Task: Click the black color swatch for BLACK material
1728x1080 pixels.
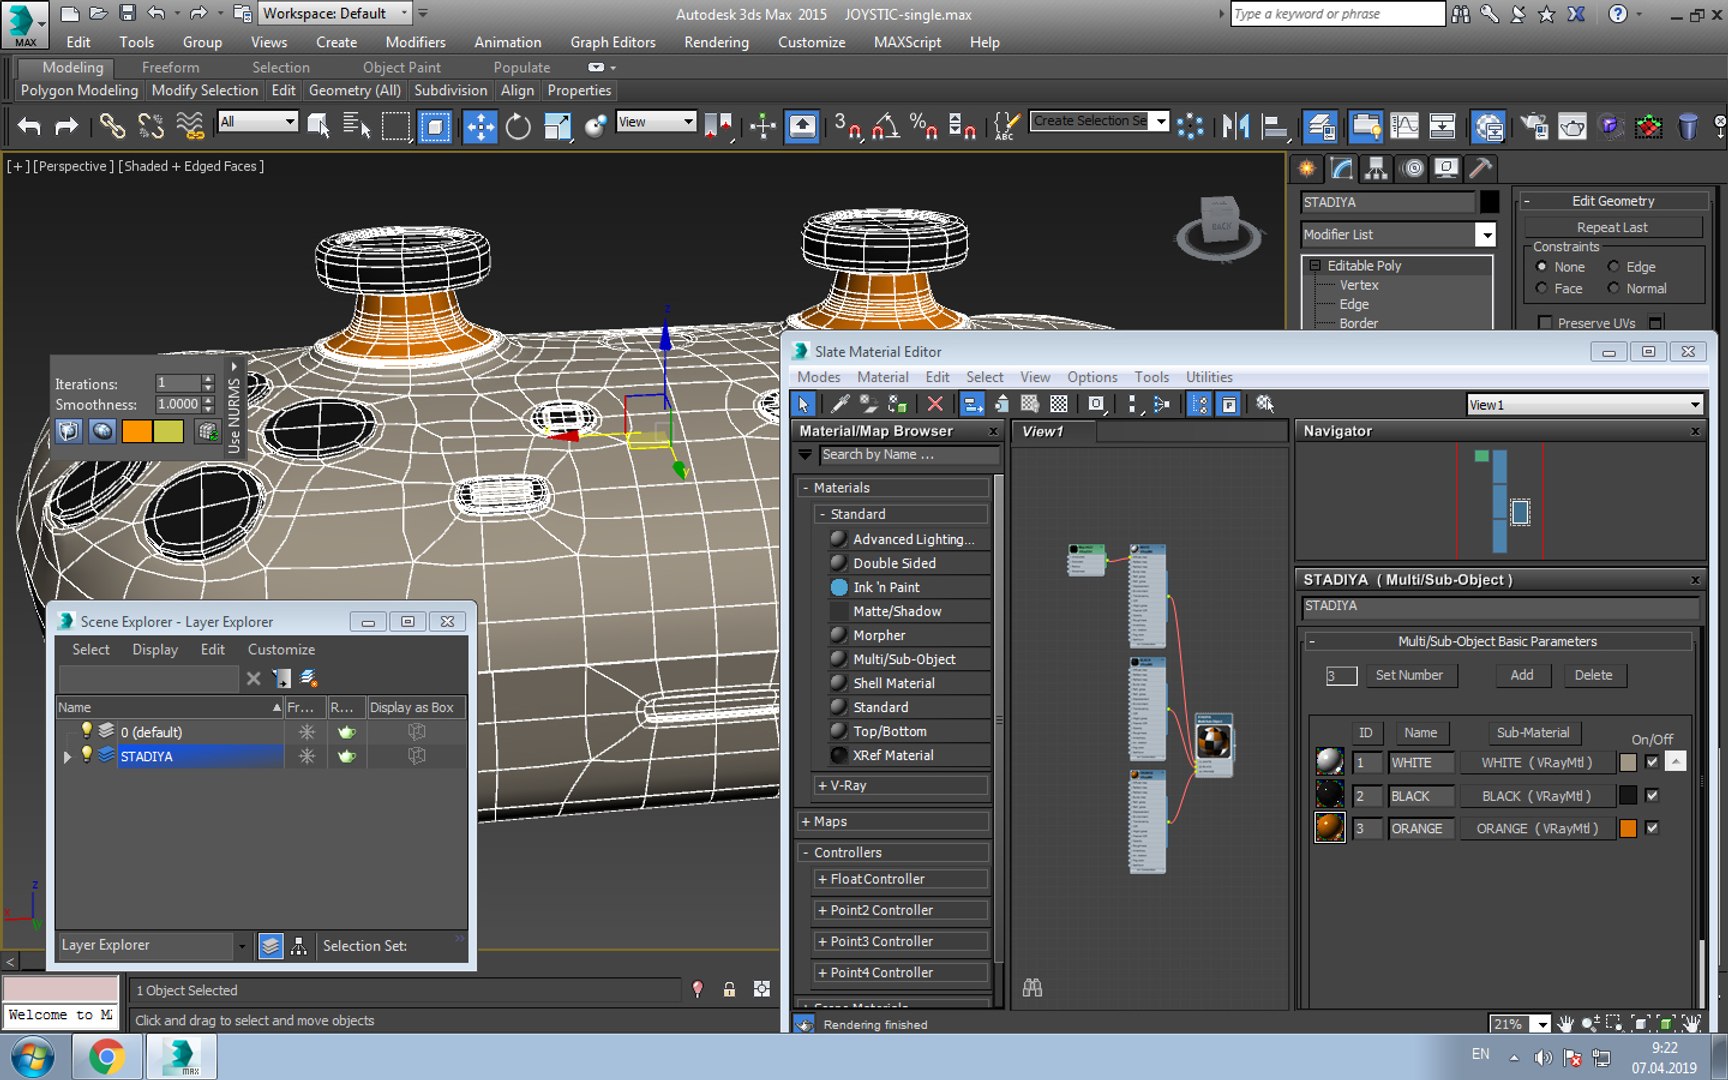Action: 1628,796
